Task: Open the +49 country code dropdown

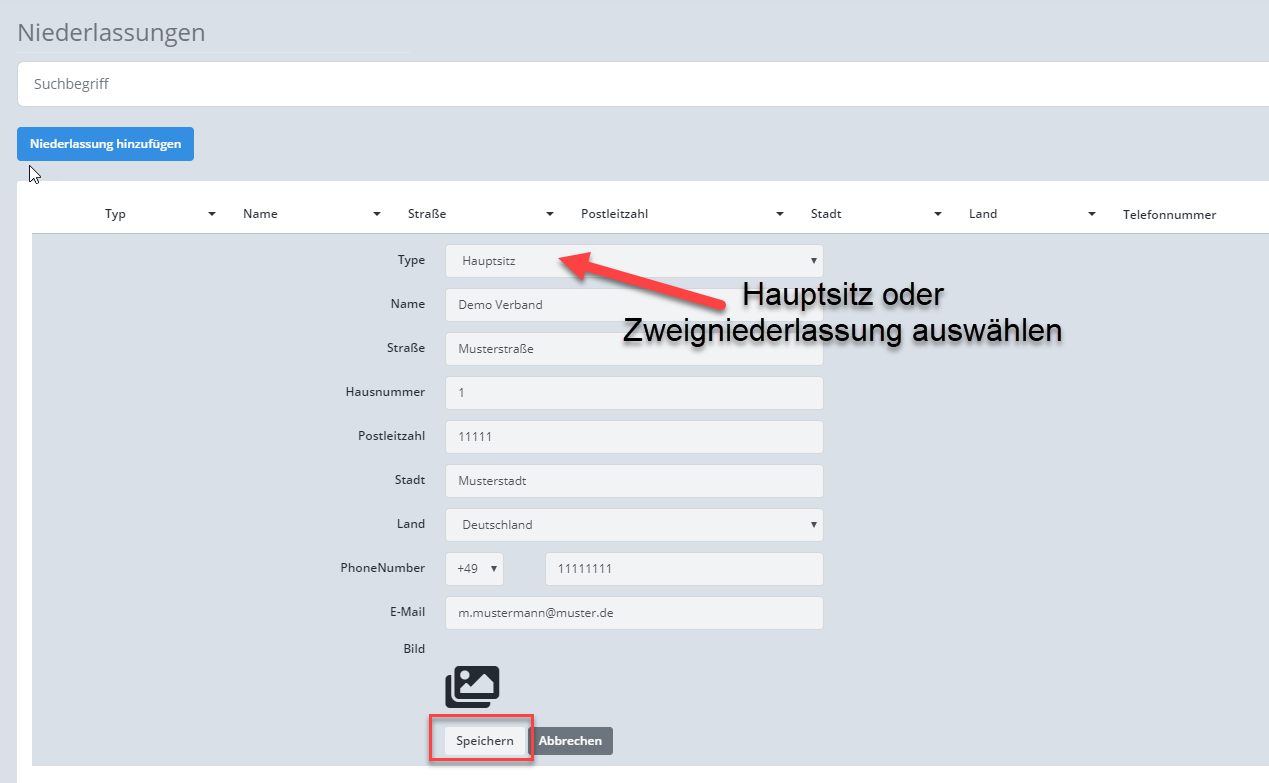Action: pos(474,569)
